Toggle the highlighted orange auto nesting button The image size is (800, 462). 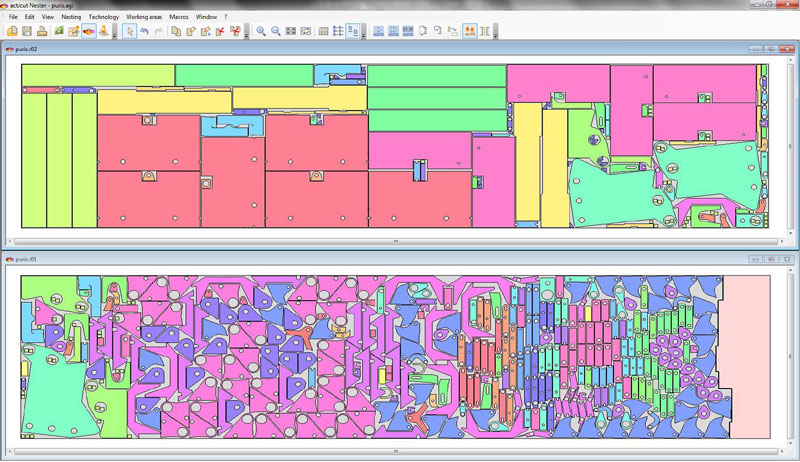(469, 31)
